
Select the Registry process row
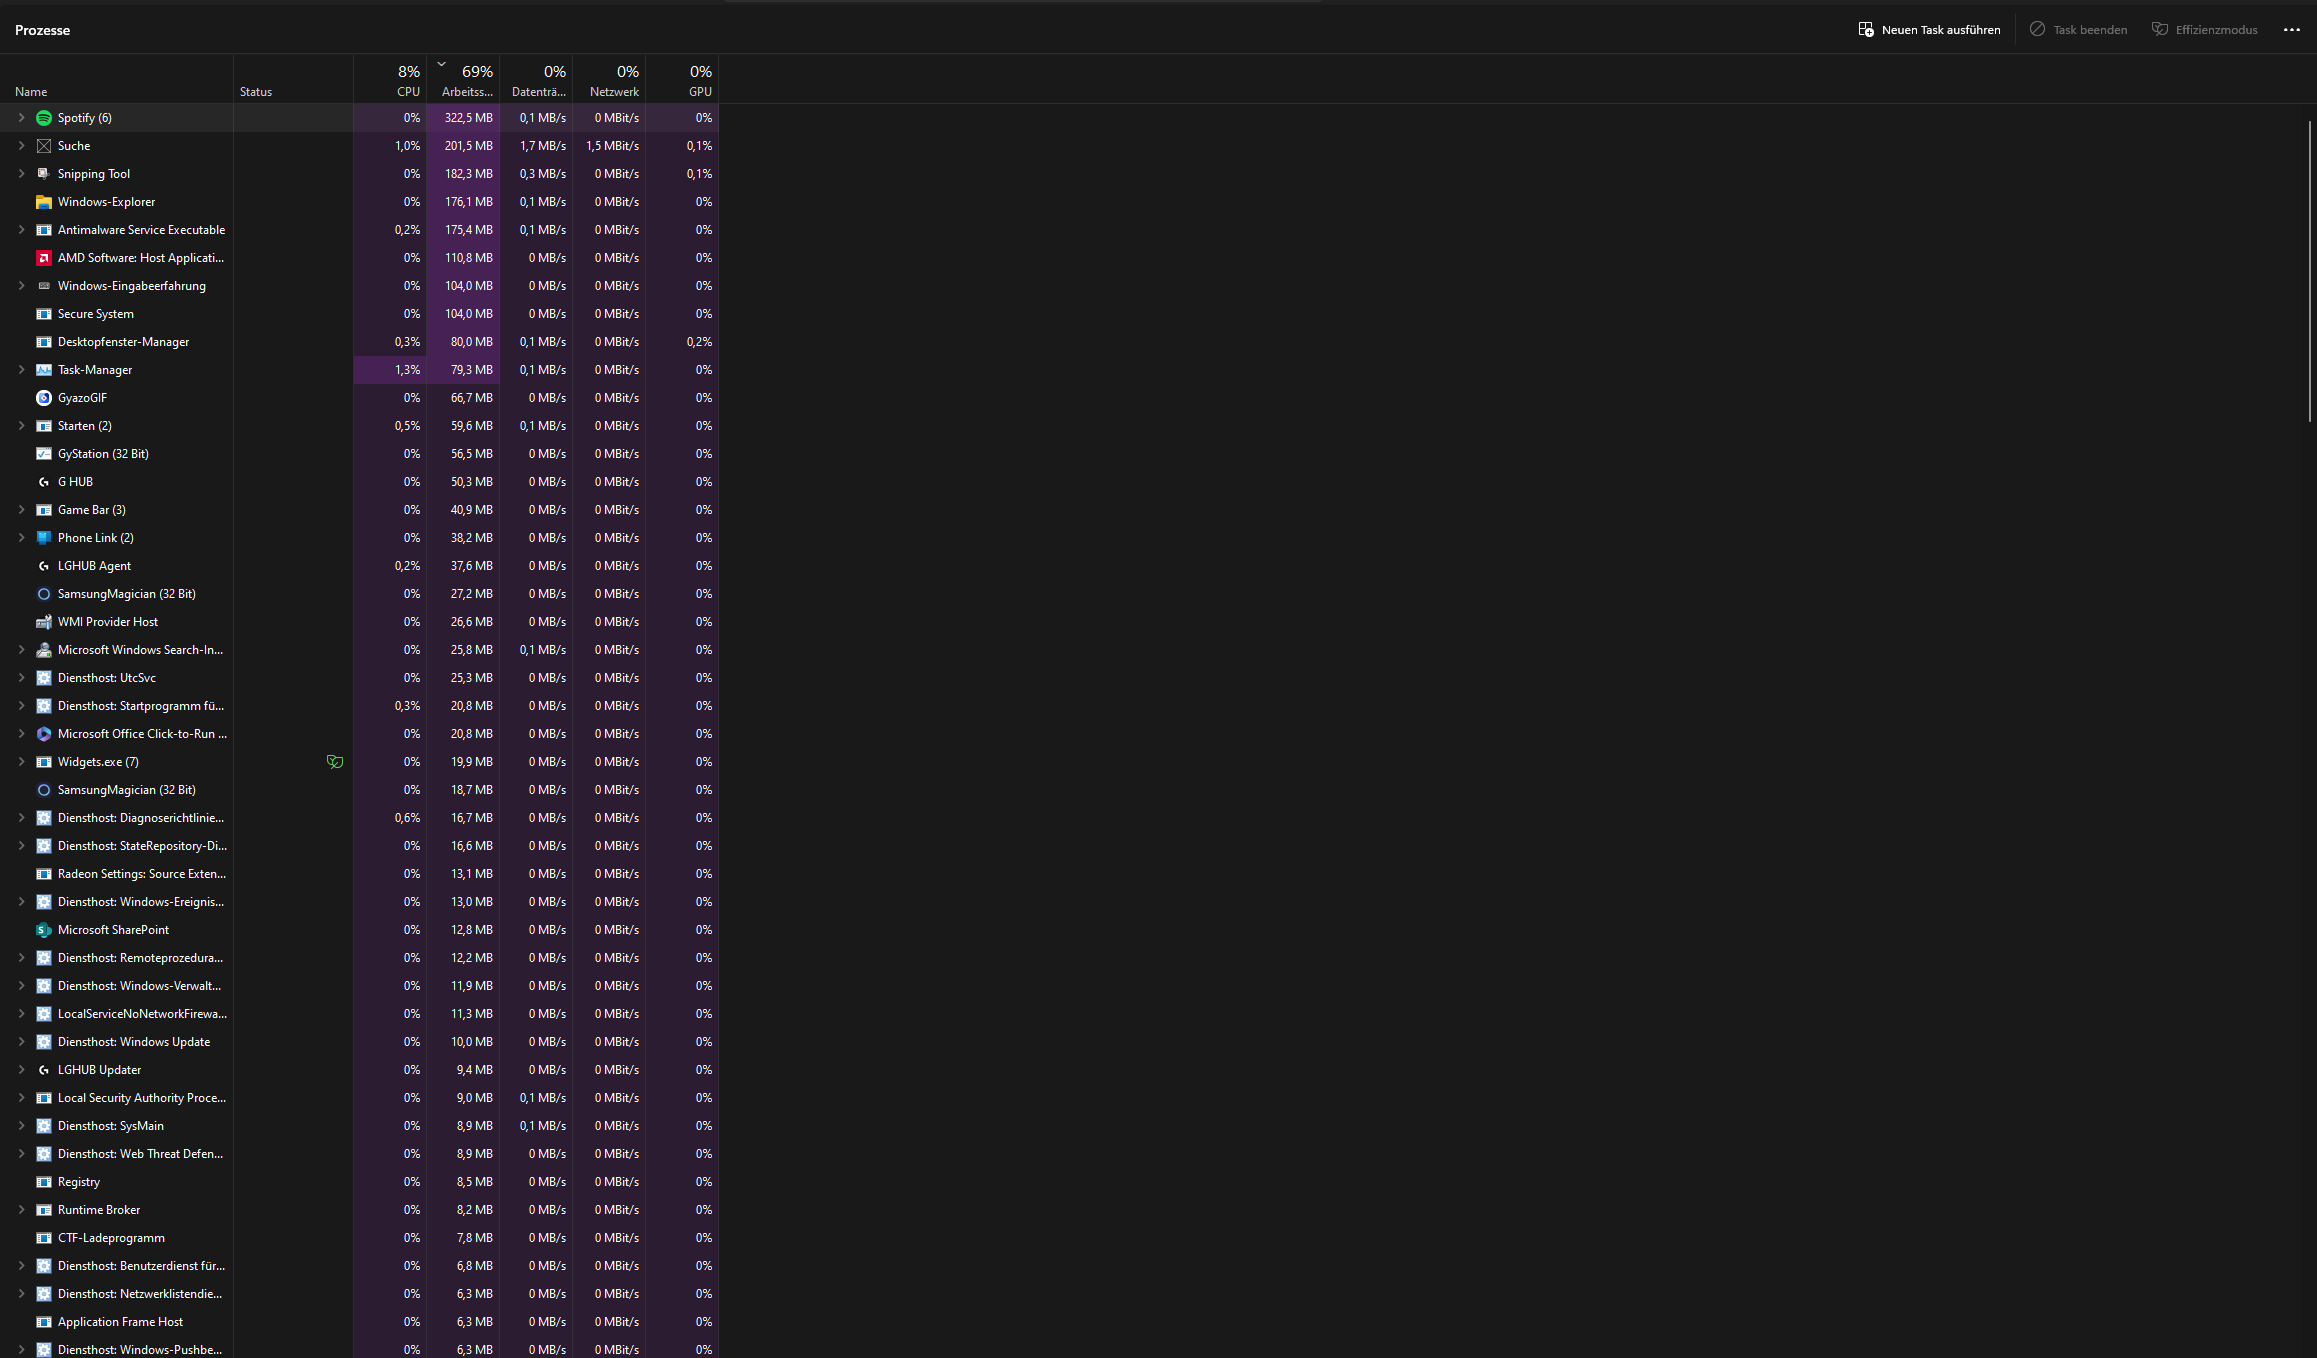pos(79,1182)
